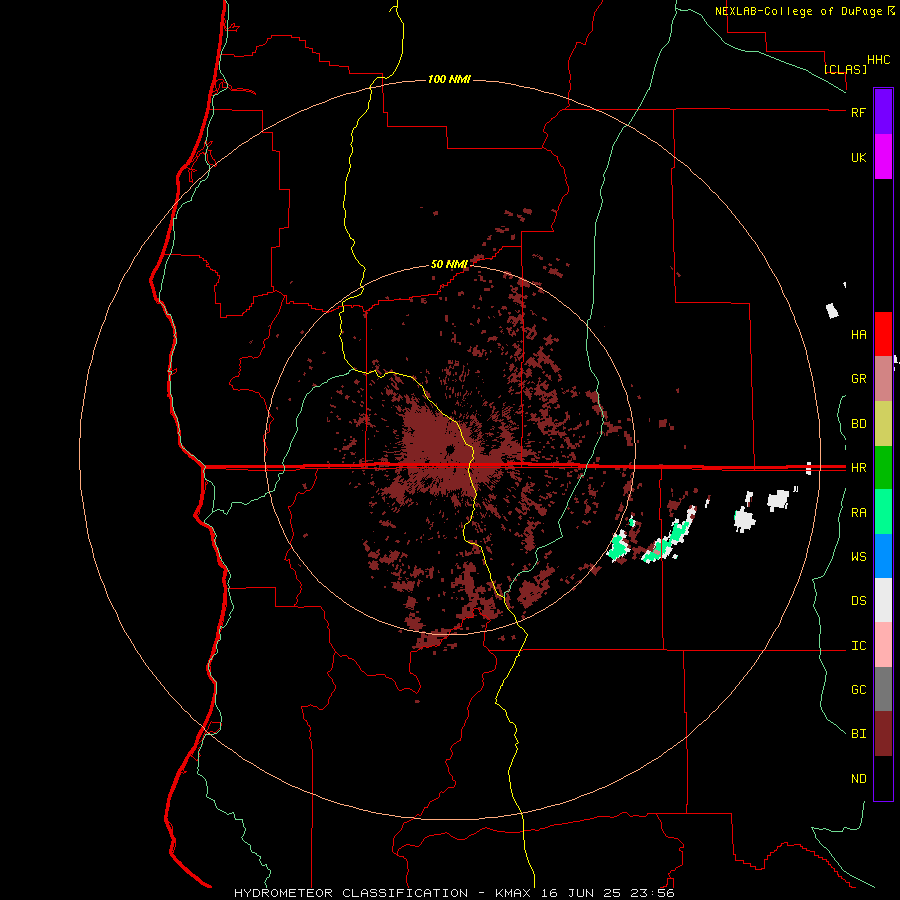Viewport: 900px width, 900px height.
Task: Click the ND legend label
Action: pyautogui.click(x=858, y=779)
